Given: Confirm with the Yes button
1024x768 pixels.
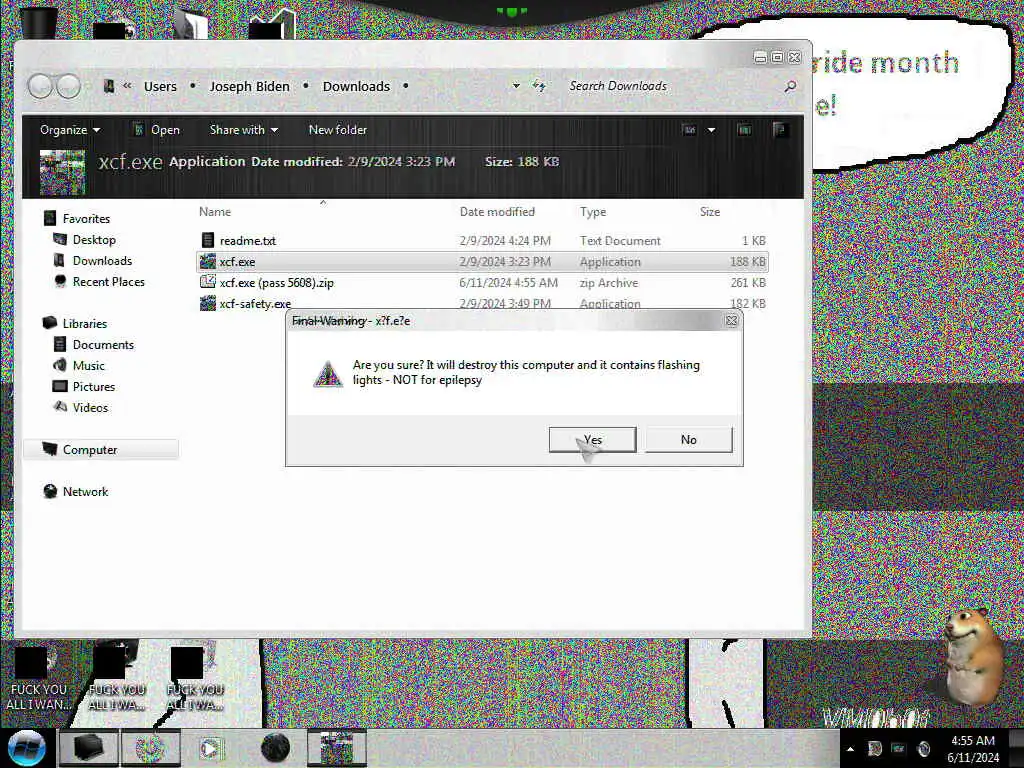Looking at the screenshot, I should point(592,440).
